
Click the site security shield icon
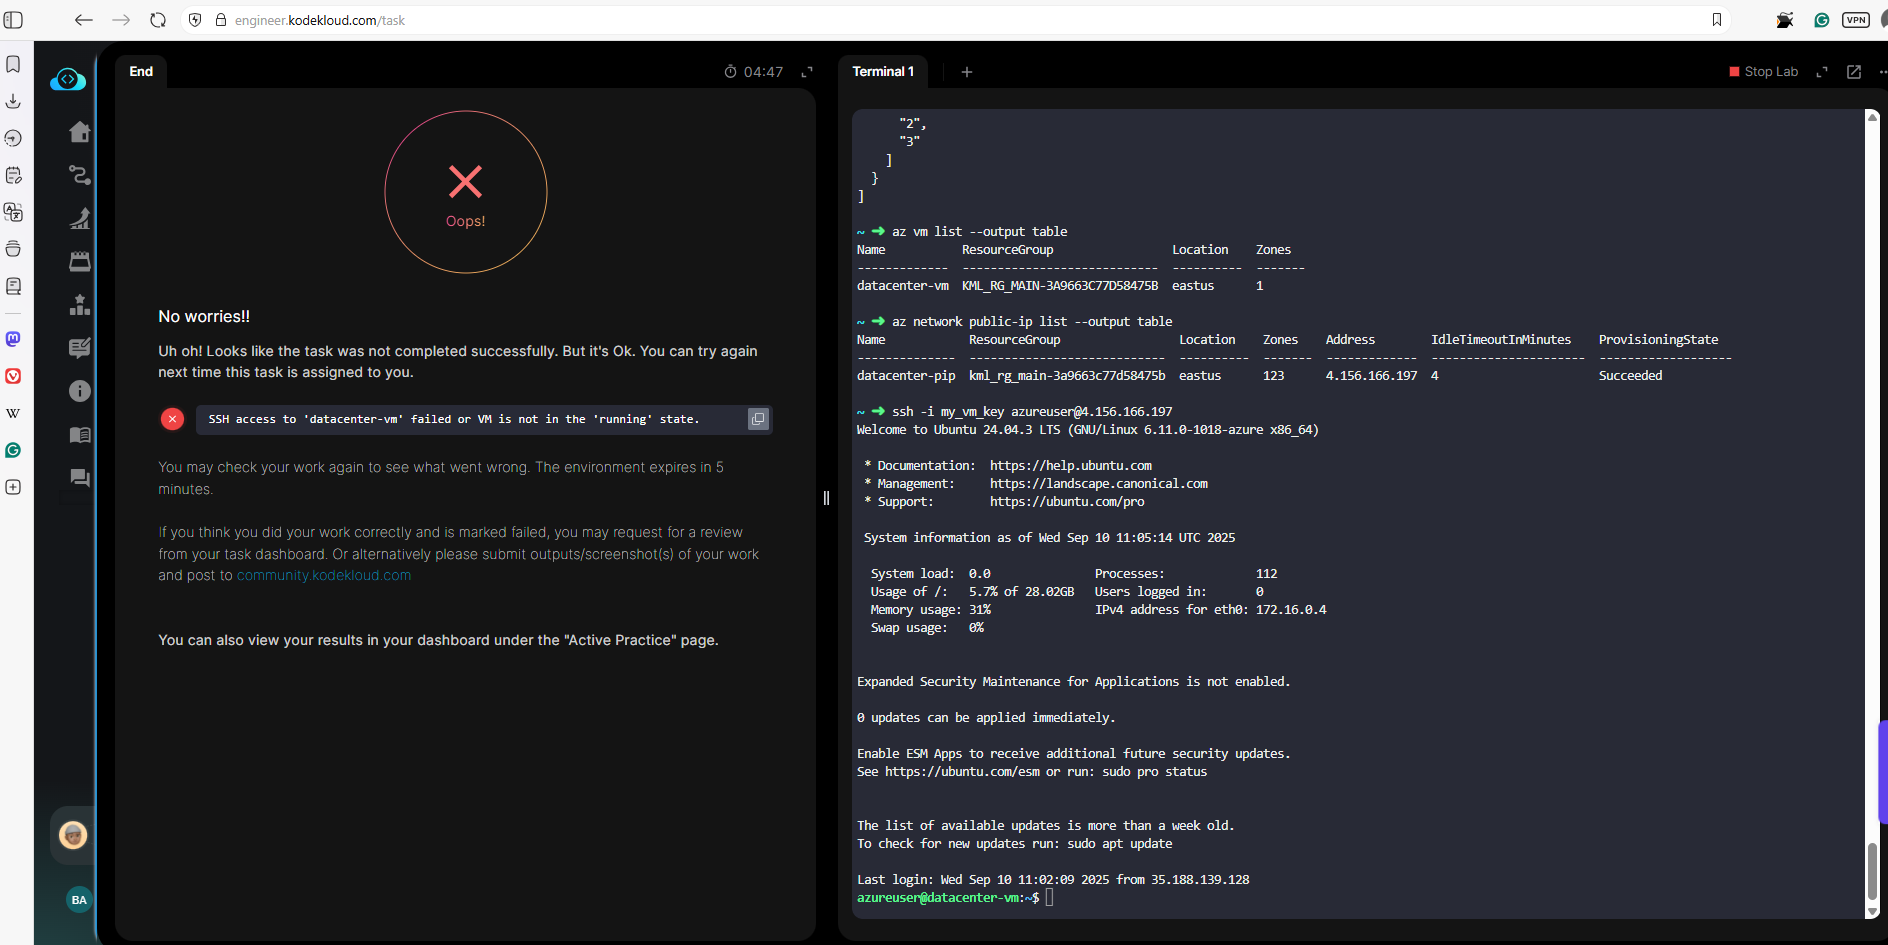coord(196,20)
